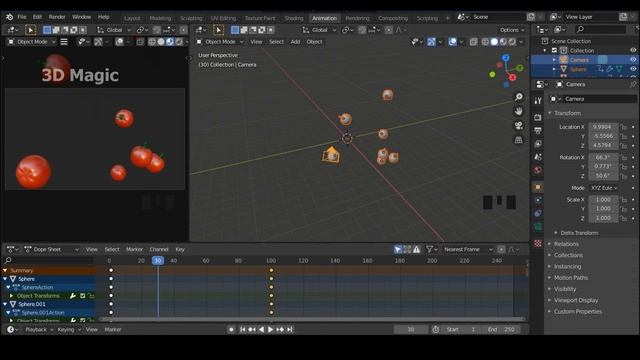The image size is (640, 360).
Task: Open the Playback popover
Action: (40, 329)
